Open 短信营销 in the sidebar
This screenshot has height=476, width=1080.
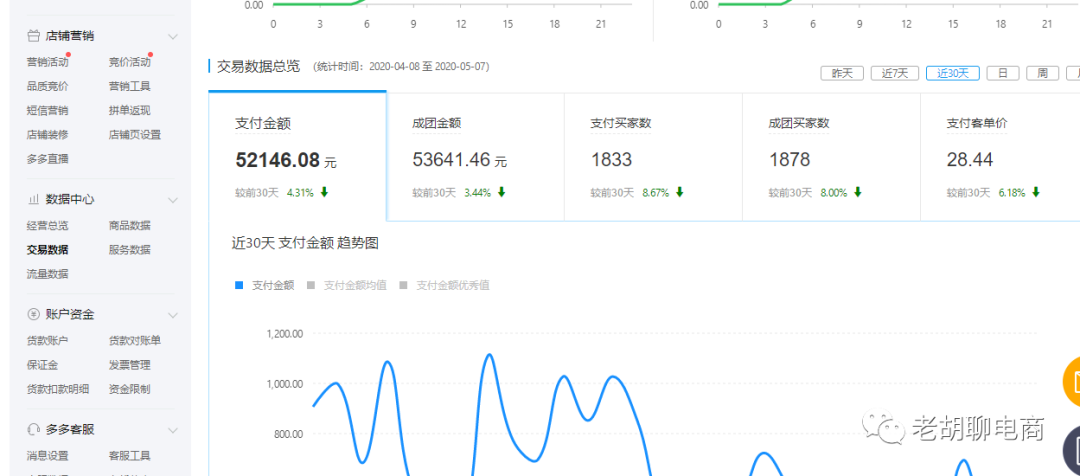click(48, 110)
